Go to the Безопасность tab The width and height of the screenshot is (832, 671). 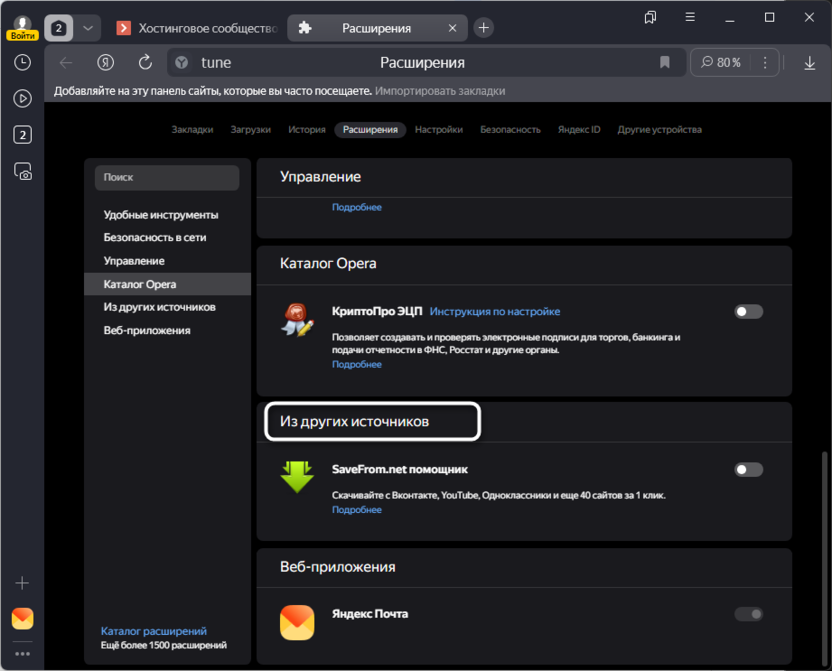[510, 129]
